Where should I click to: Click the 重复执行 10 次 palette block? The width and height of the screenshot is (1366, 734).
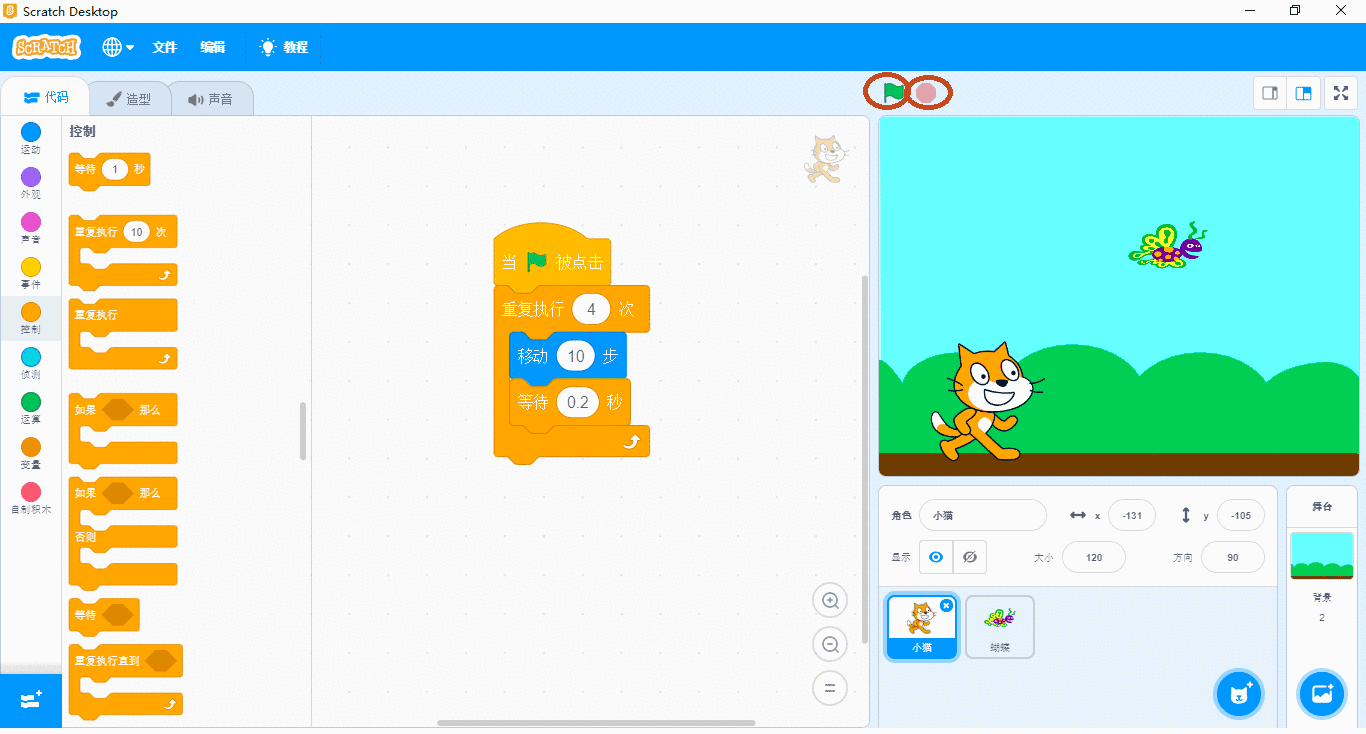123,250
